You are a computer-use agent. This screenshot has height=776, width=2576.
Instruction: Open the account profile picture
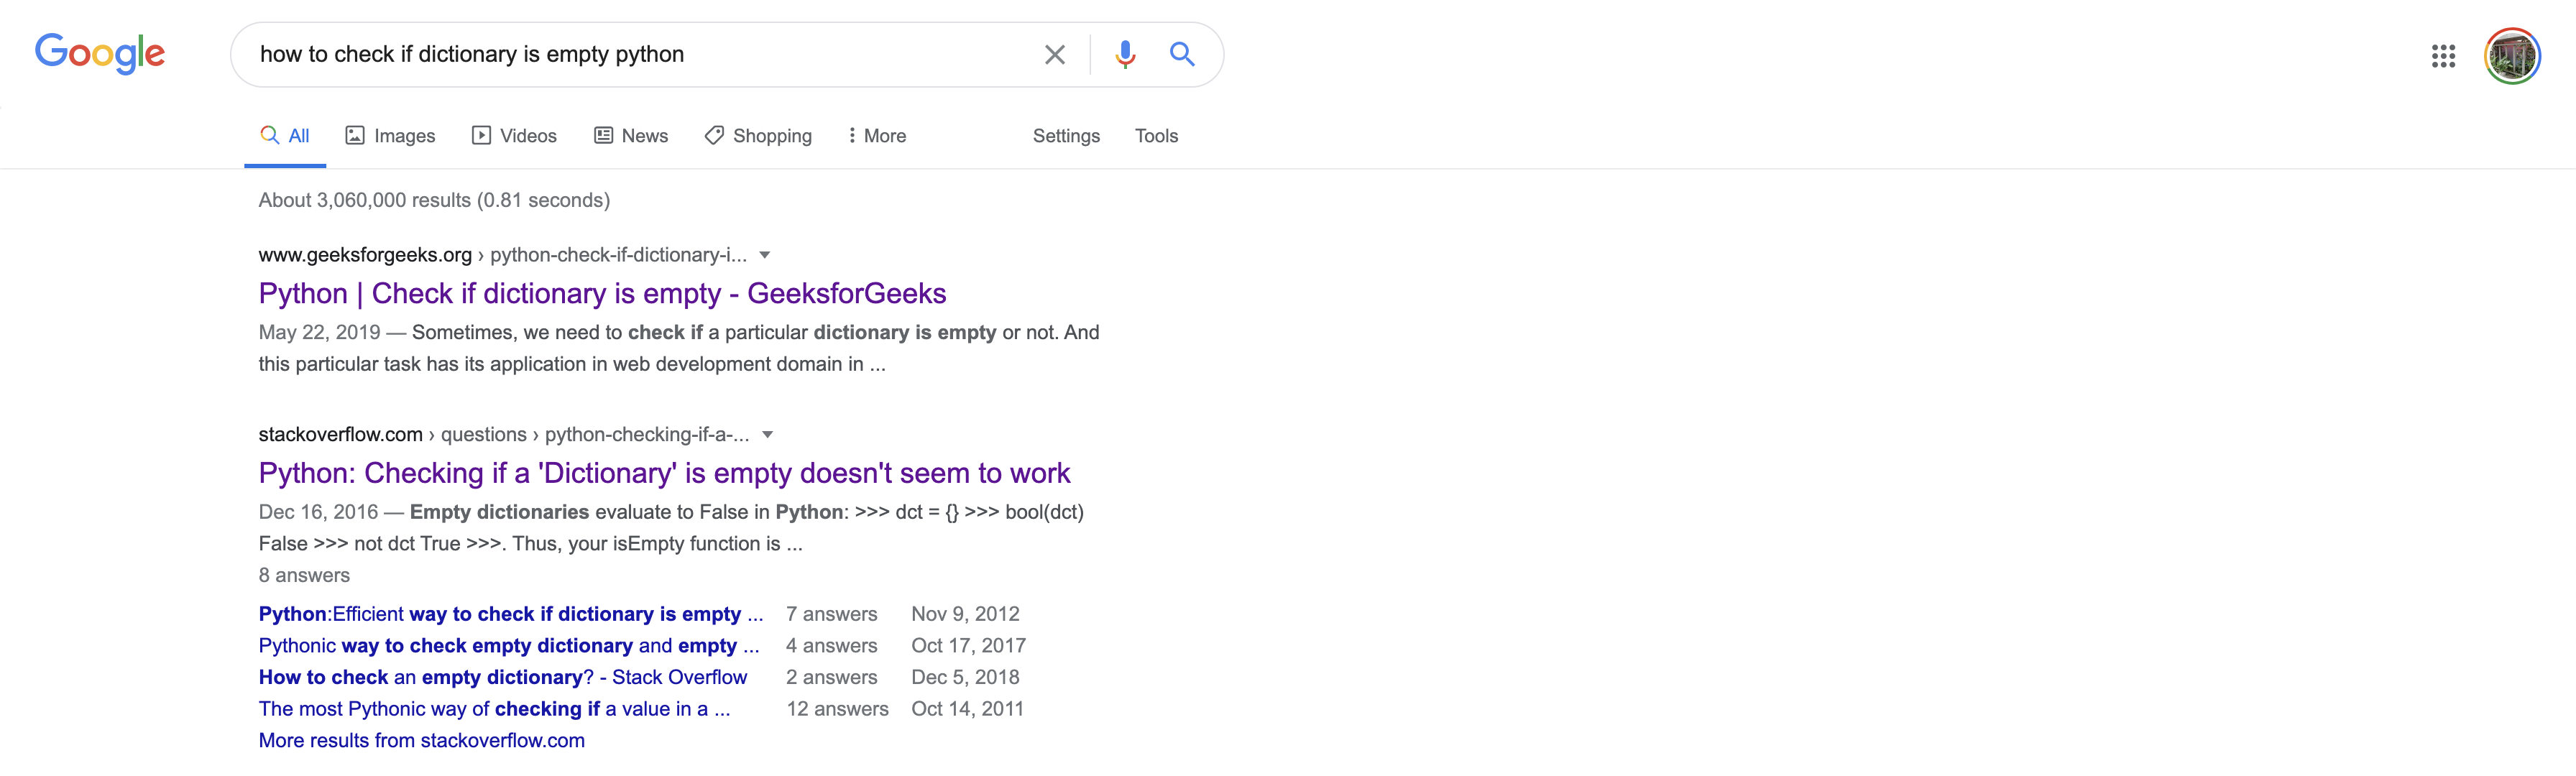tap(2511, 56)
